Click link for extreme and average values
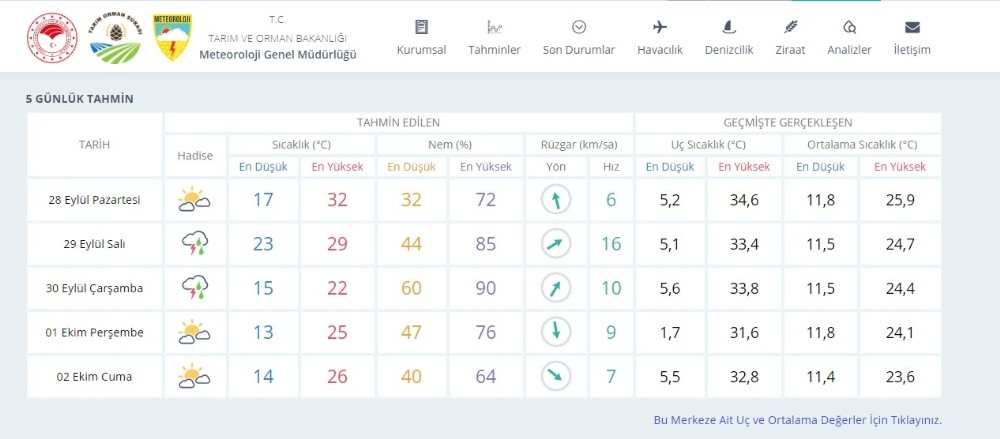1000x439 pixels. (797, 420)
